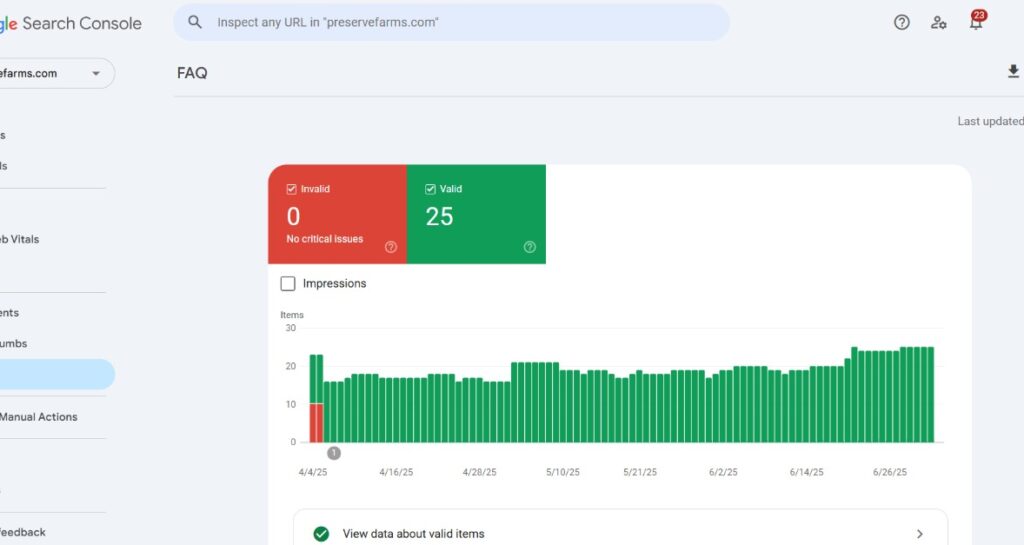The height and width of the screenshot is (545, 1024).
Task: Click the 5/10/25 axis date label
Action: (563, 472)
